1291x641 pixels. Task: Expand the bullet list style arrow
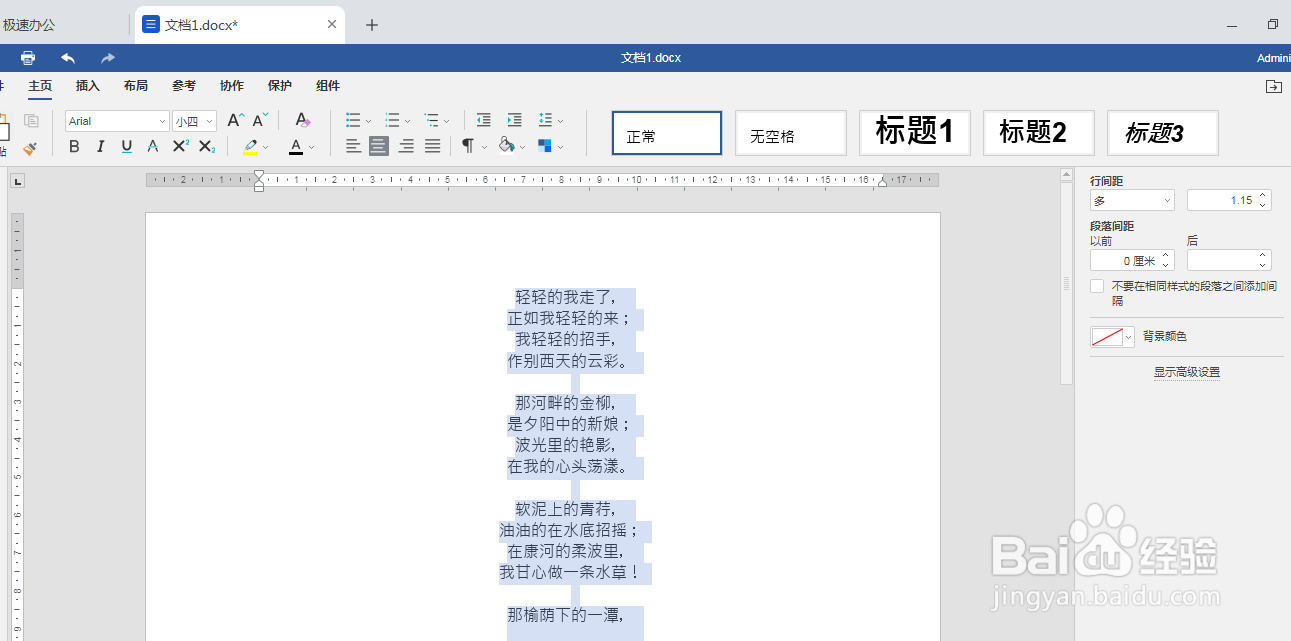[x=369, y=121]
